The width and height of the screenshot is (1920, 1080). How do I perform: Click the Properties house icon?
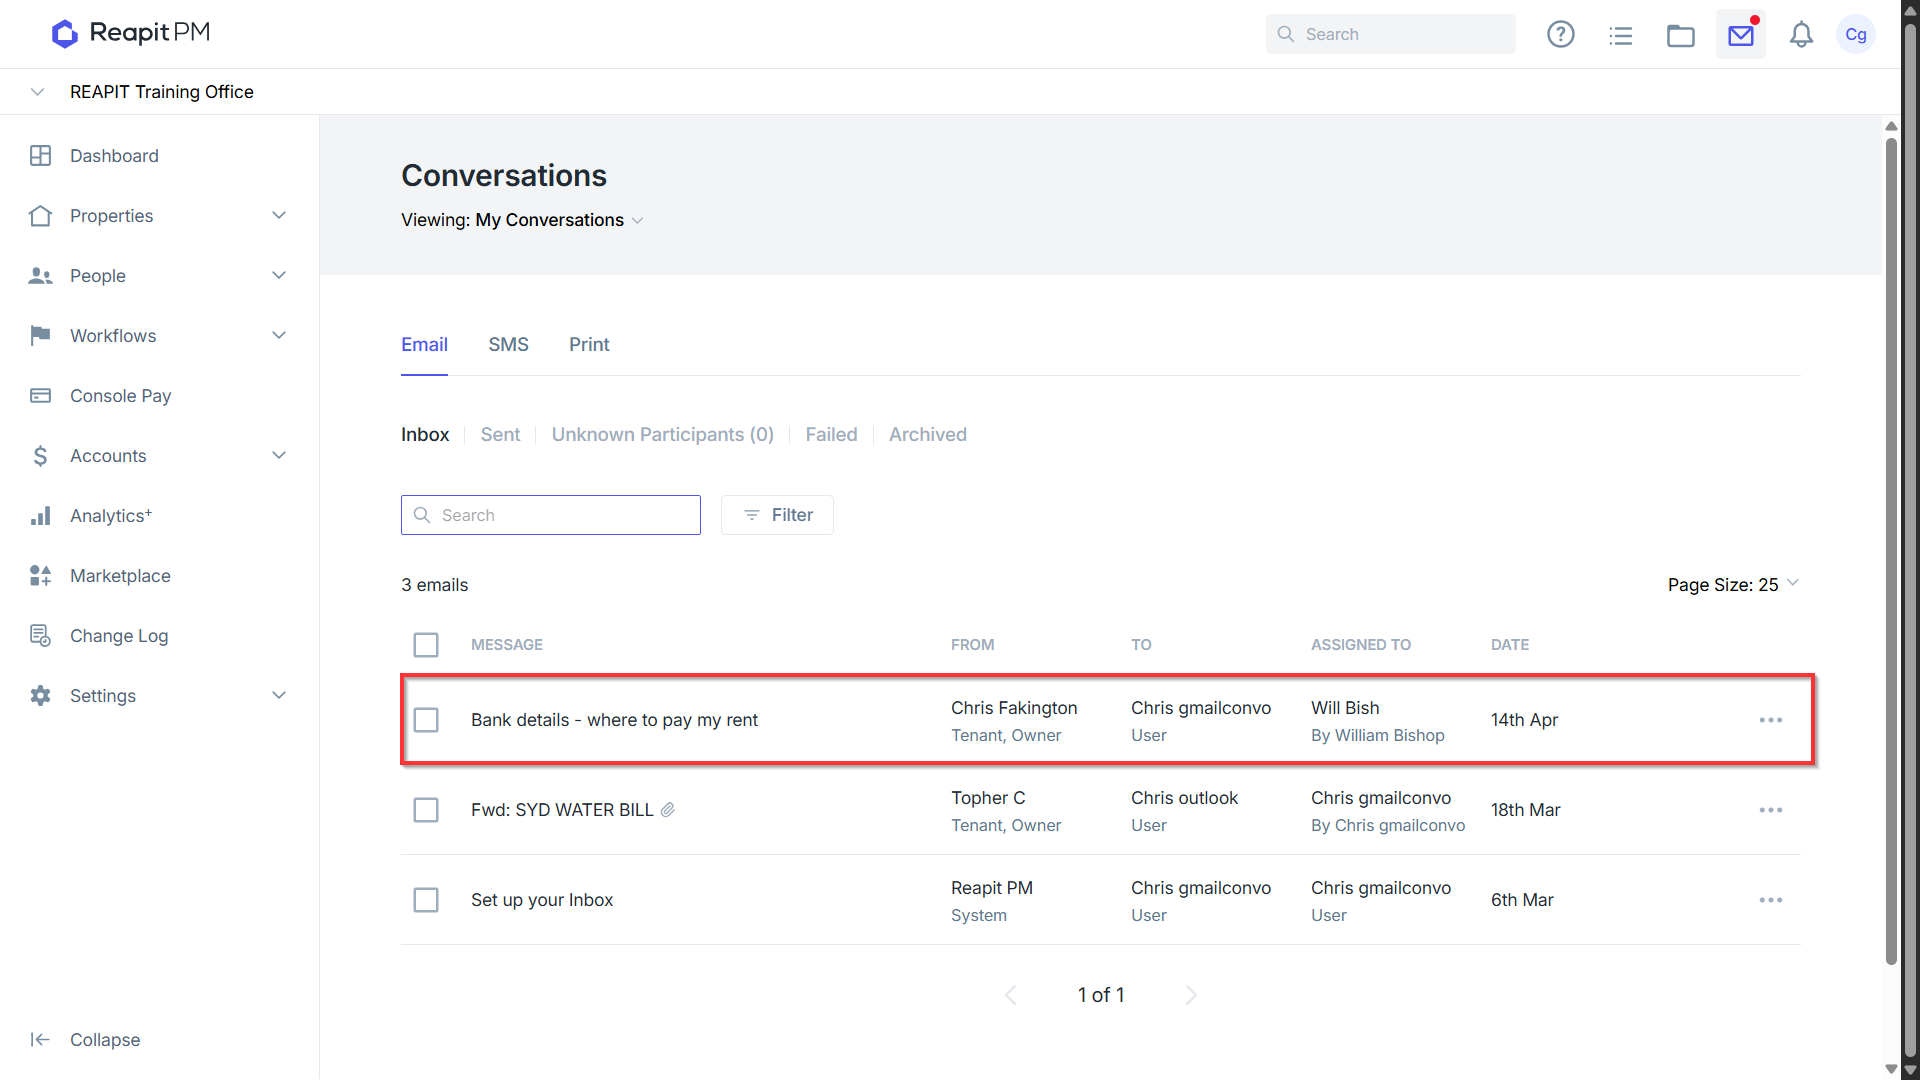(x=40, y=216)
